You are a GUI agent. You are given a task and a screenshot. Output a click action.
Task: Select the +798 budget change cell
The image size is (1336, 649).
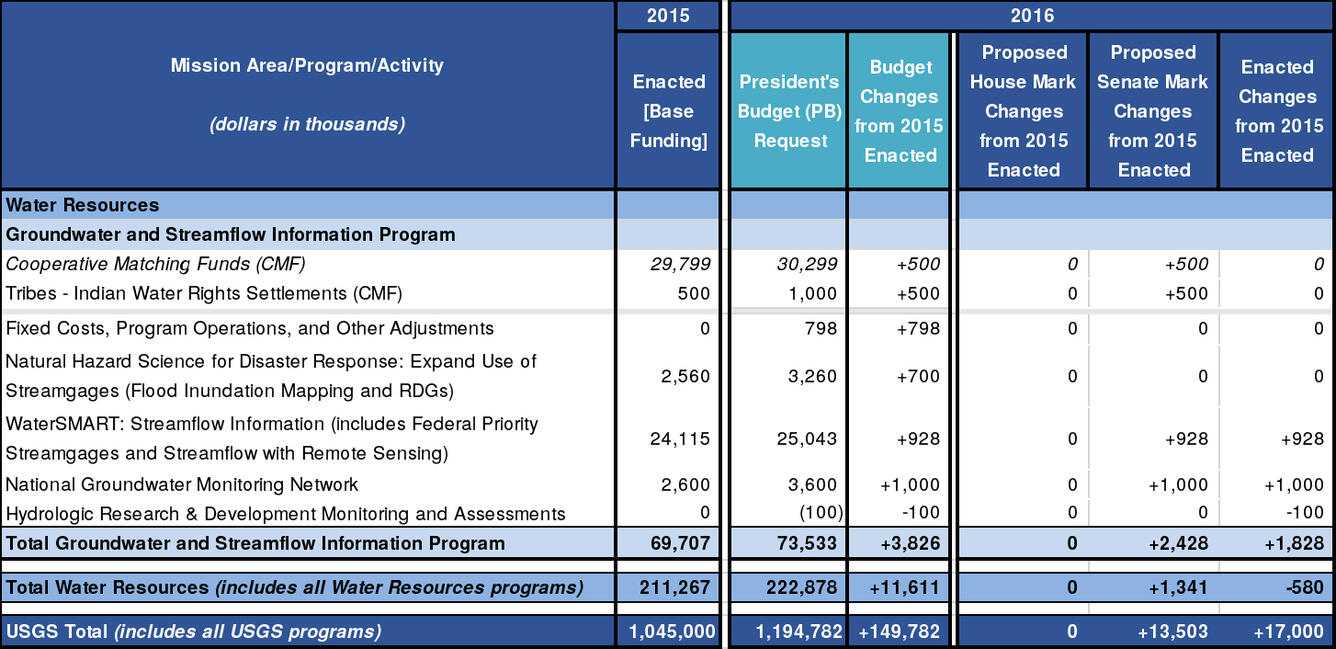[x=899, y=328]
